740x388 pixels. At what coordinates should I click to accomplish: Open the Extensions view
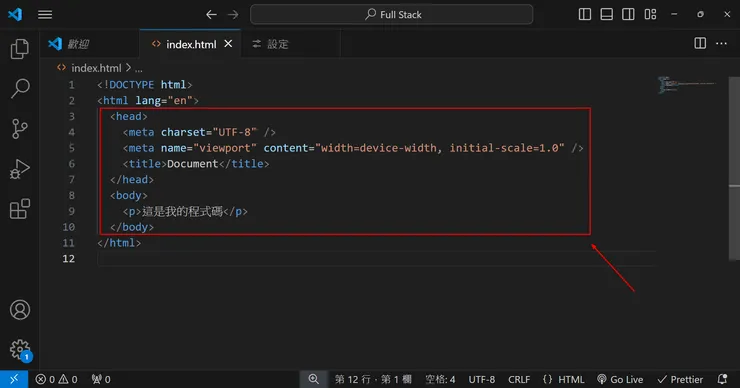point(19,209)
